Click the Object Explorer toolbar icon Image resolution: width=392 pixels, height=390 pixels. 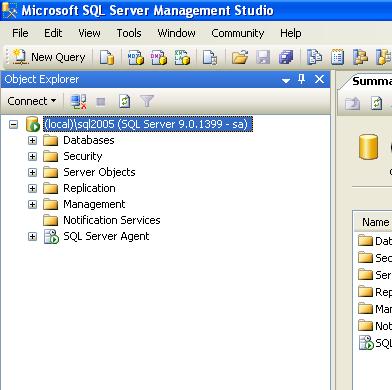(360, 57)
